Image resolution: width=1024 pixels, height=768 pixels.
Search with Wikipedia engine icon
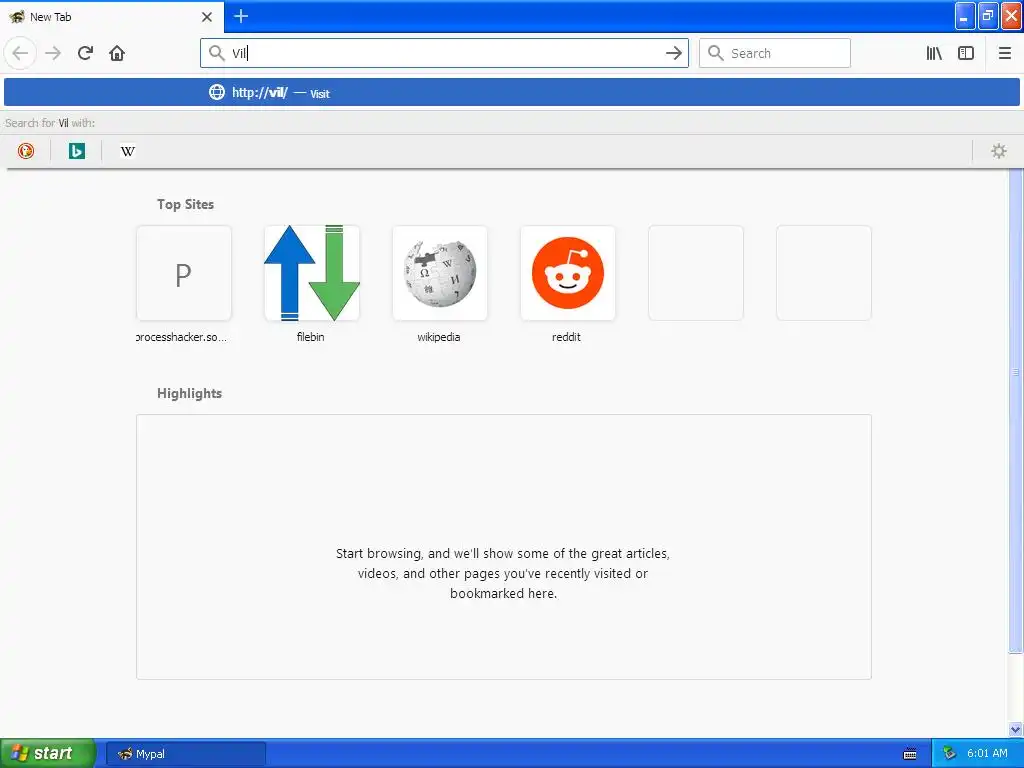(x=128, y=151)
